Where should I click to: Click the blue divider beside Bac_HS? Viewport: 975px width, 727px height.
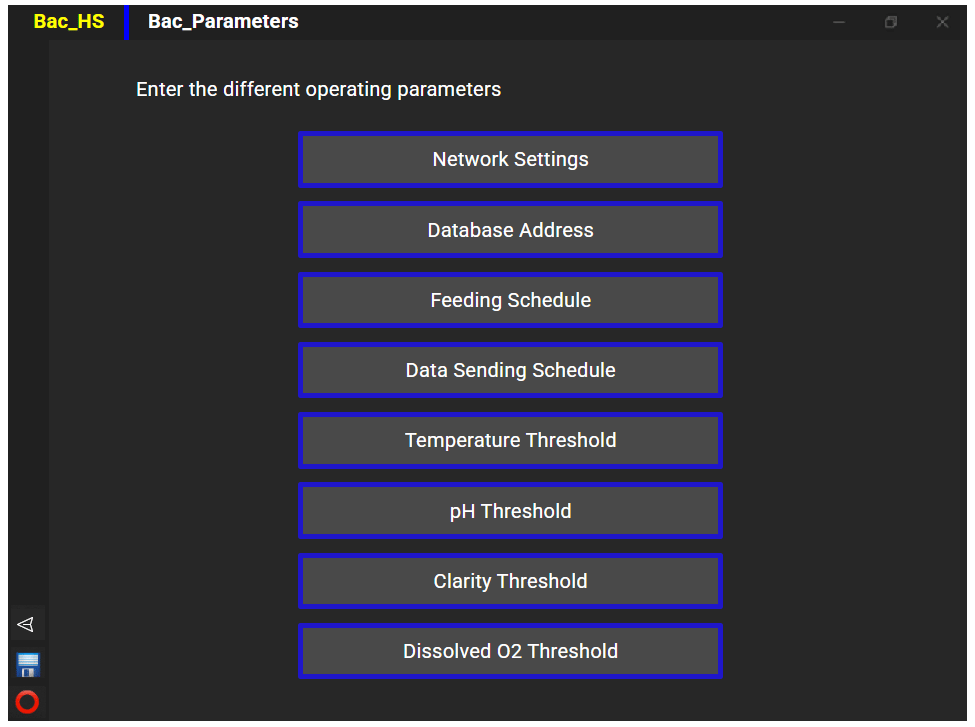(x=126, y=22)
